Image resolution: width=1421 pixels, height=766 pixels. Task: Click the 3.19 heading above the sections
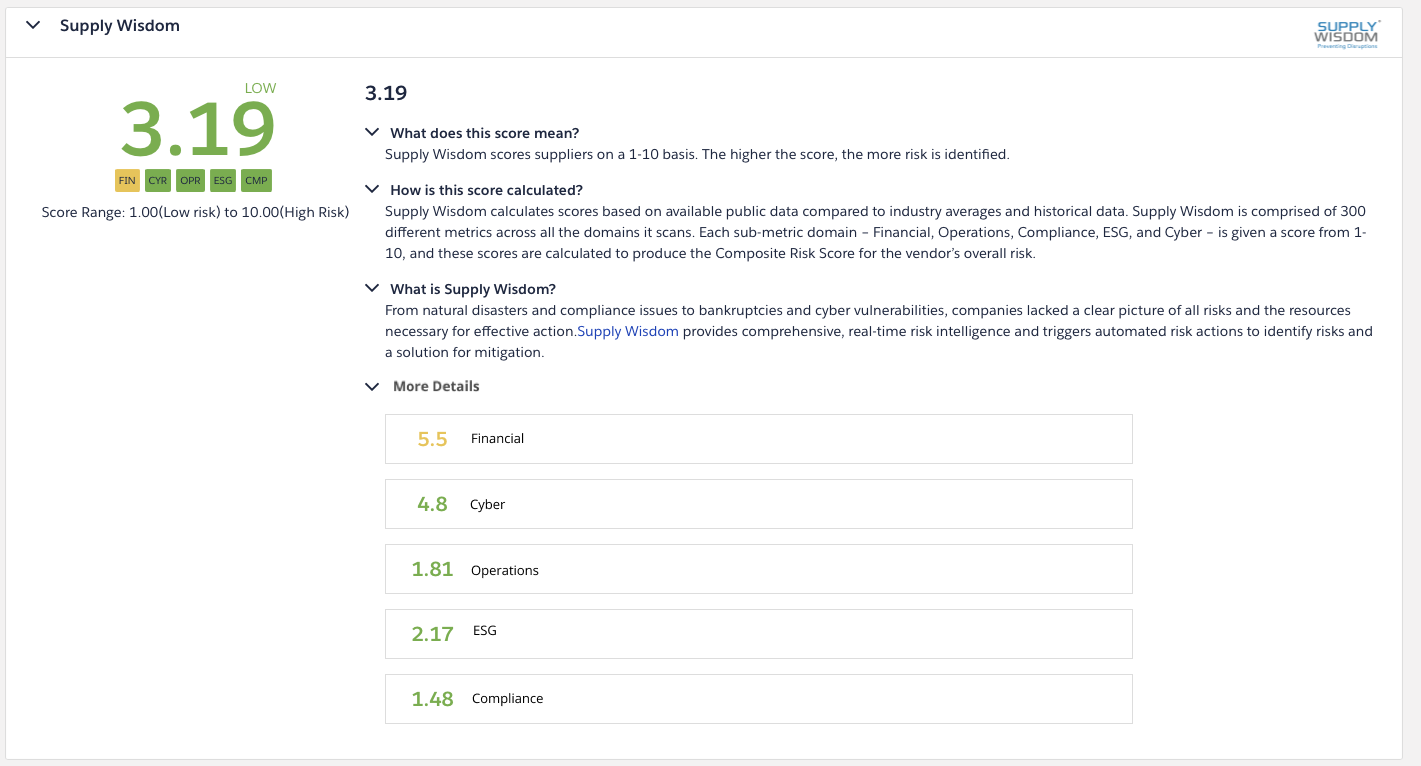point(385,92)
